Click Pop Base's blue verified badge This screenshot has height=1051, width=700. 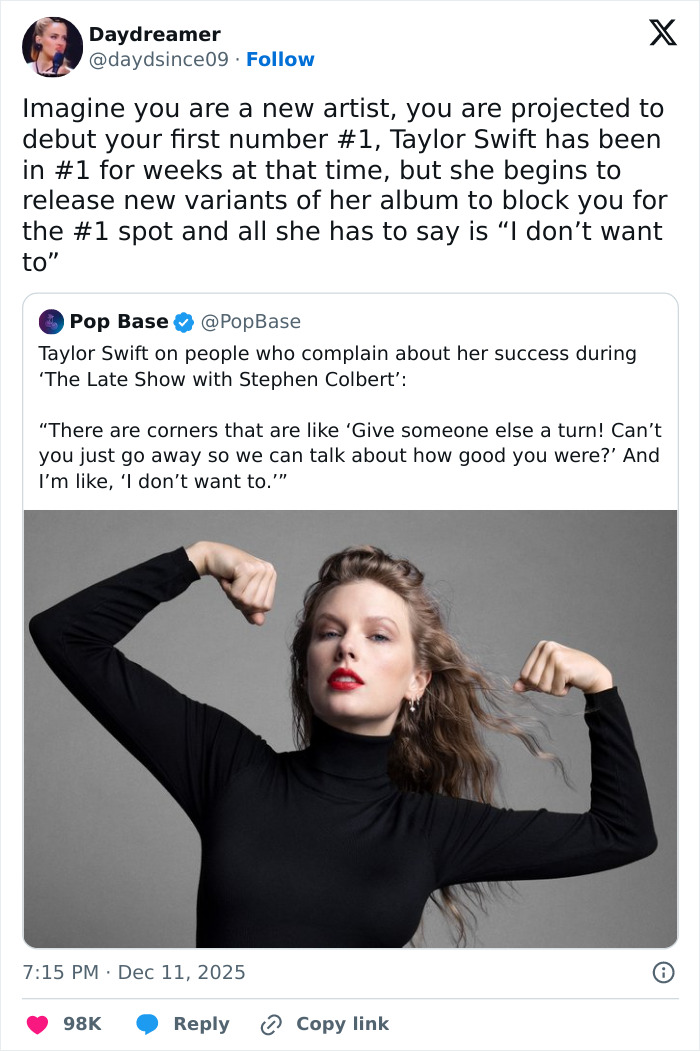[x=183, y=322]
